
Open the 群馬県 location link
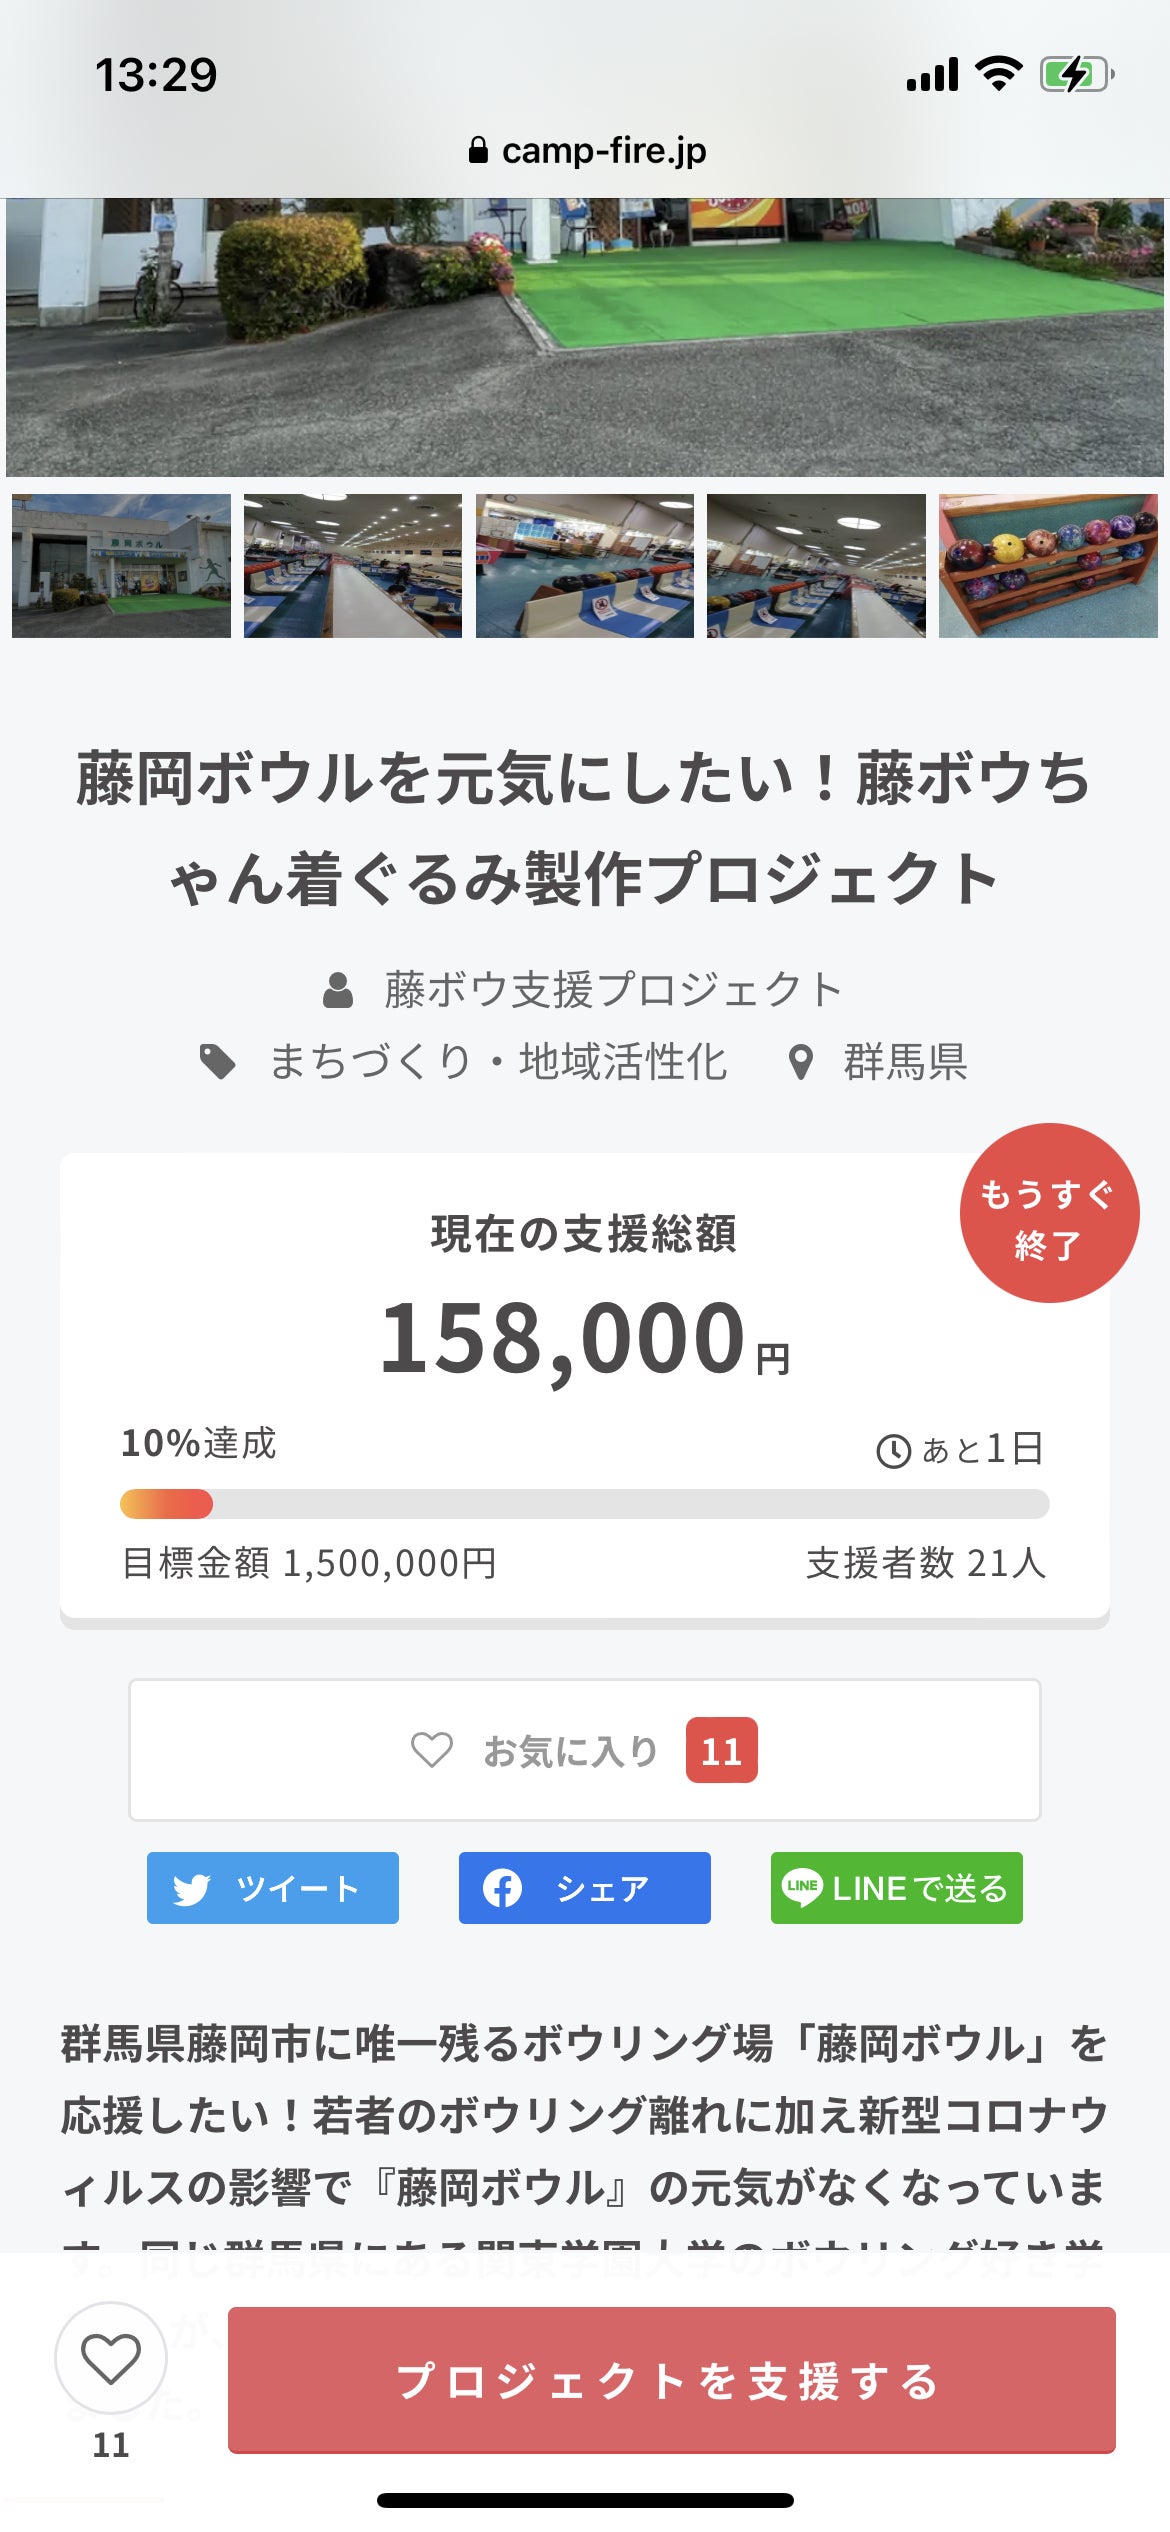pyautogui.click(x=904, y=1062)
